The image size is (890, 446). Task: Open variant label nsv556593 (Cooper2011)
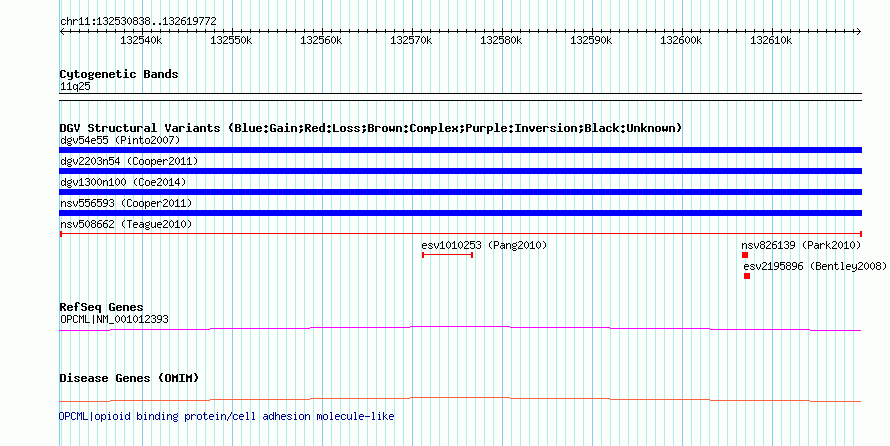coord(126,203)
